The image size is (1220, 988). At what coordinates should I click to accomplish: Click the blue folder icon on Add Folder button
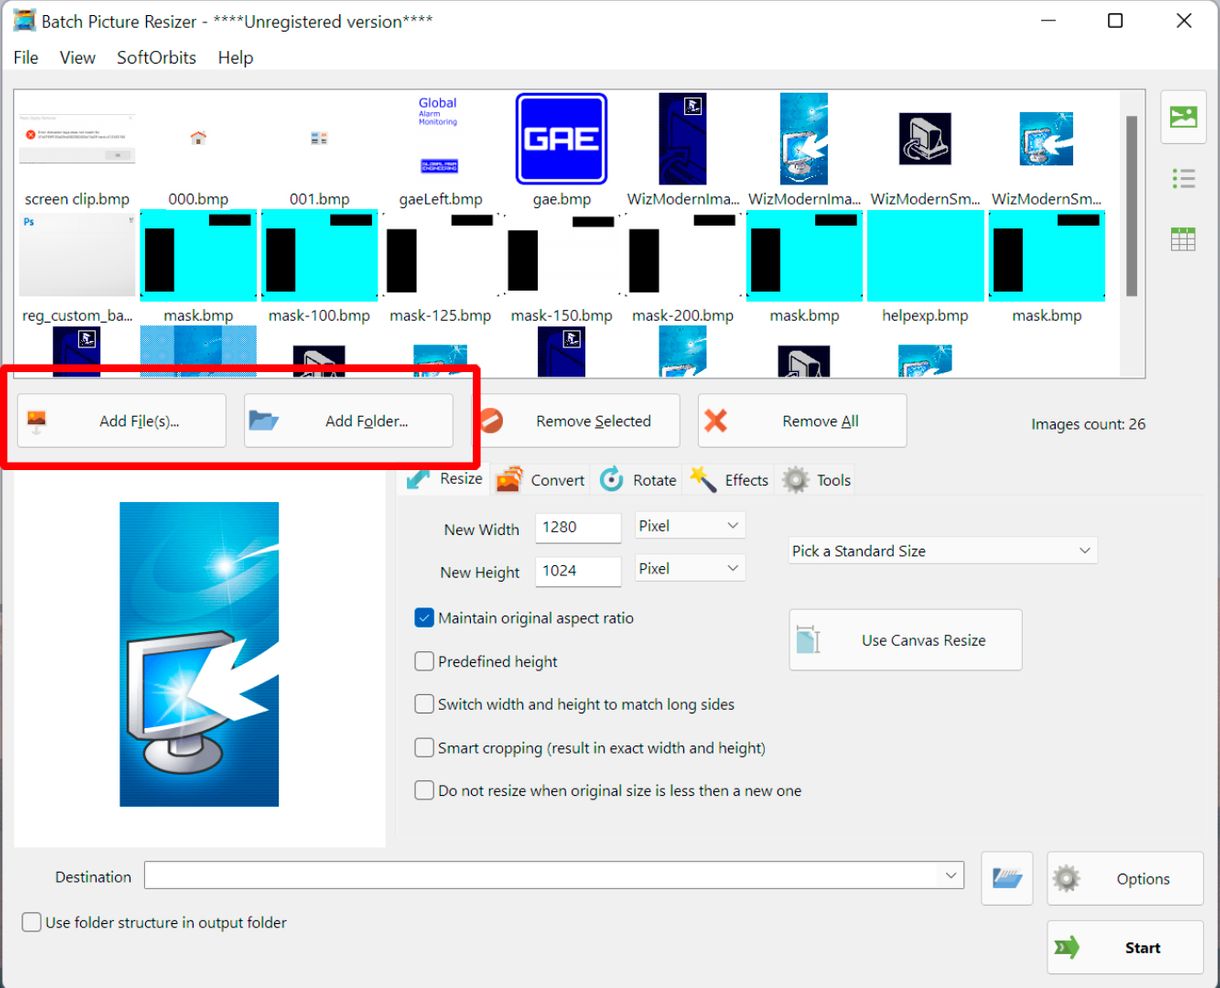point(263,420)
